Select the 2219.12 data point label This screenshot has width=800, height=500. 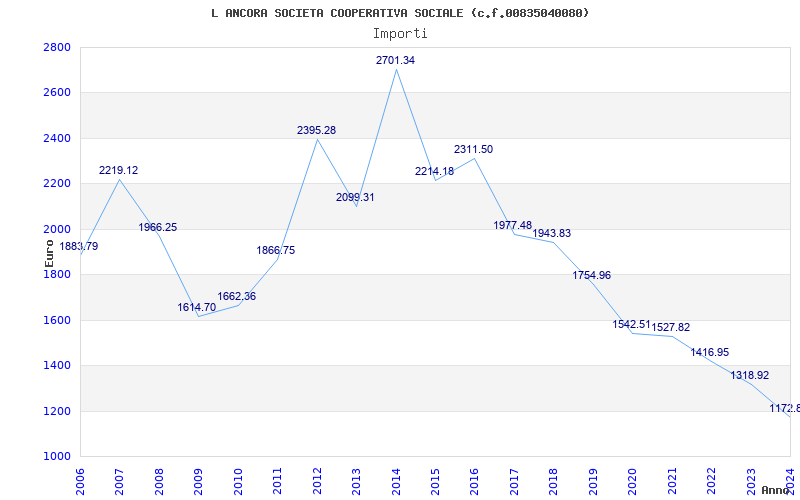[x=118, y=170]
